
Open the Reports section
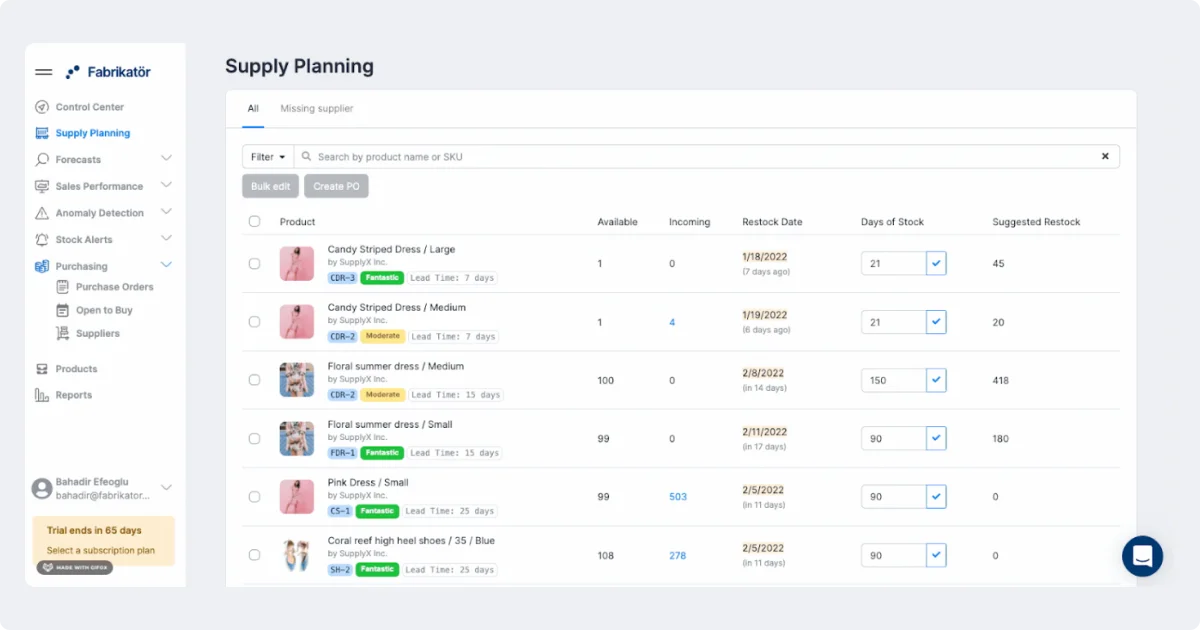click(x=74, y=395)
